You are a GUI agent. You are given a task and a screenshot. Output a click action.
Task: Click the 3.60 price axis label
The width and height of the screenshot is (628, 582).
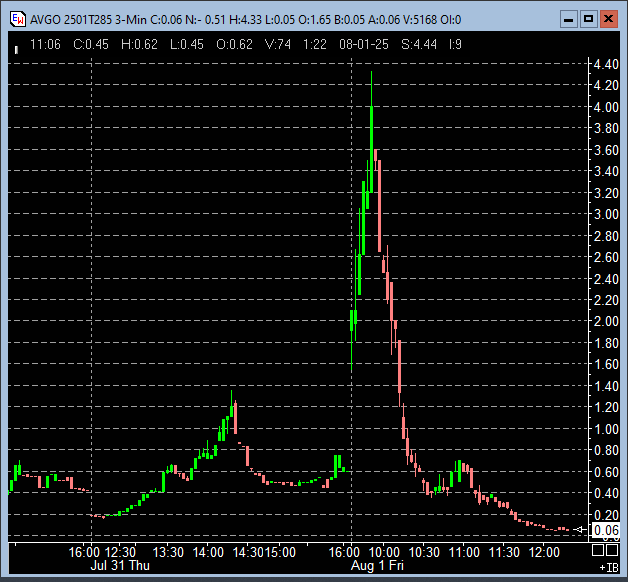[606, 150]
